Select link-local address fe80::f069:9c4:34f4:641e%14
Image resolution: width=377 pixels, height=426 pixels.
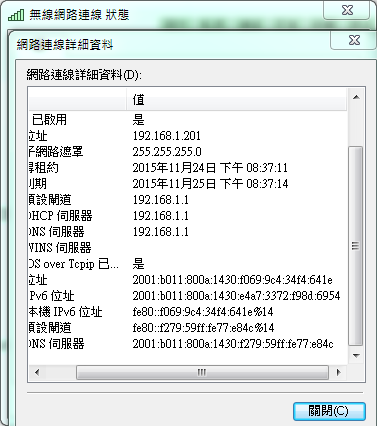(203, 312)
